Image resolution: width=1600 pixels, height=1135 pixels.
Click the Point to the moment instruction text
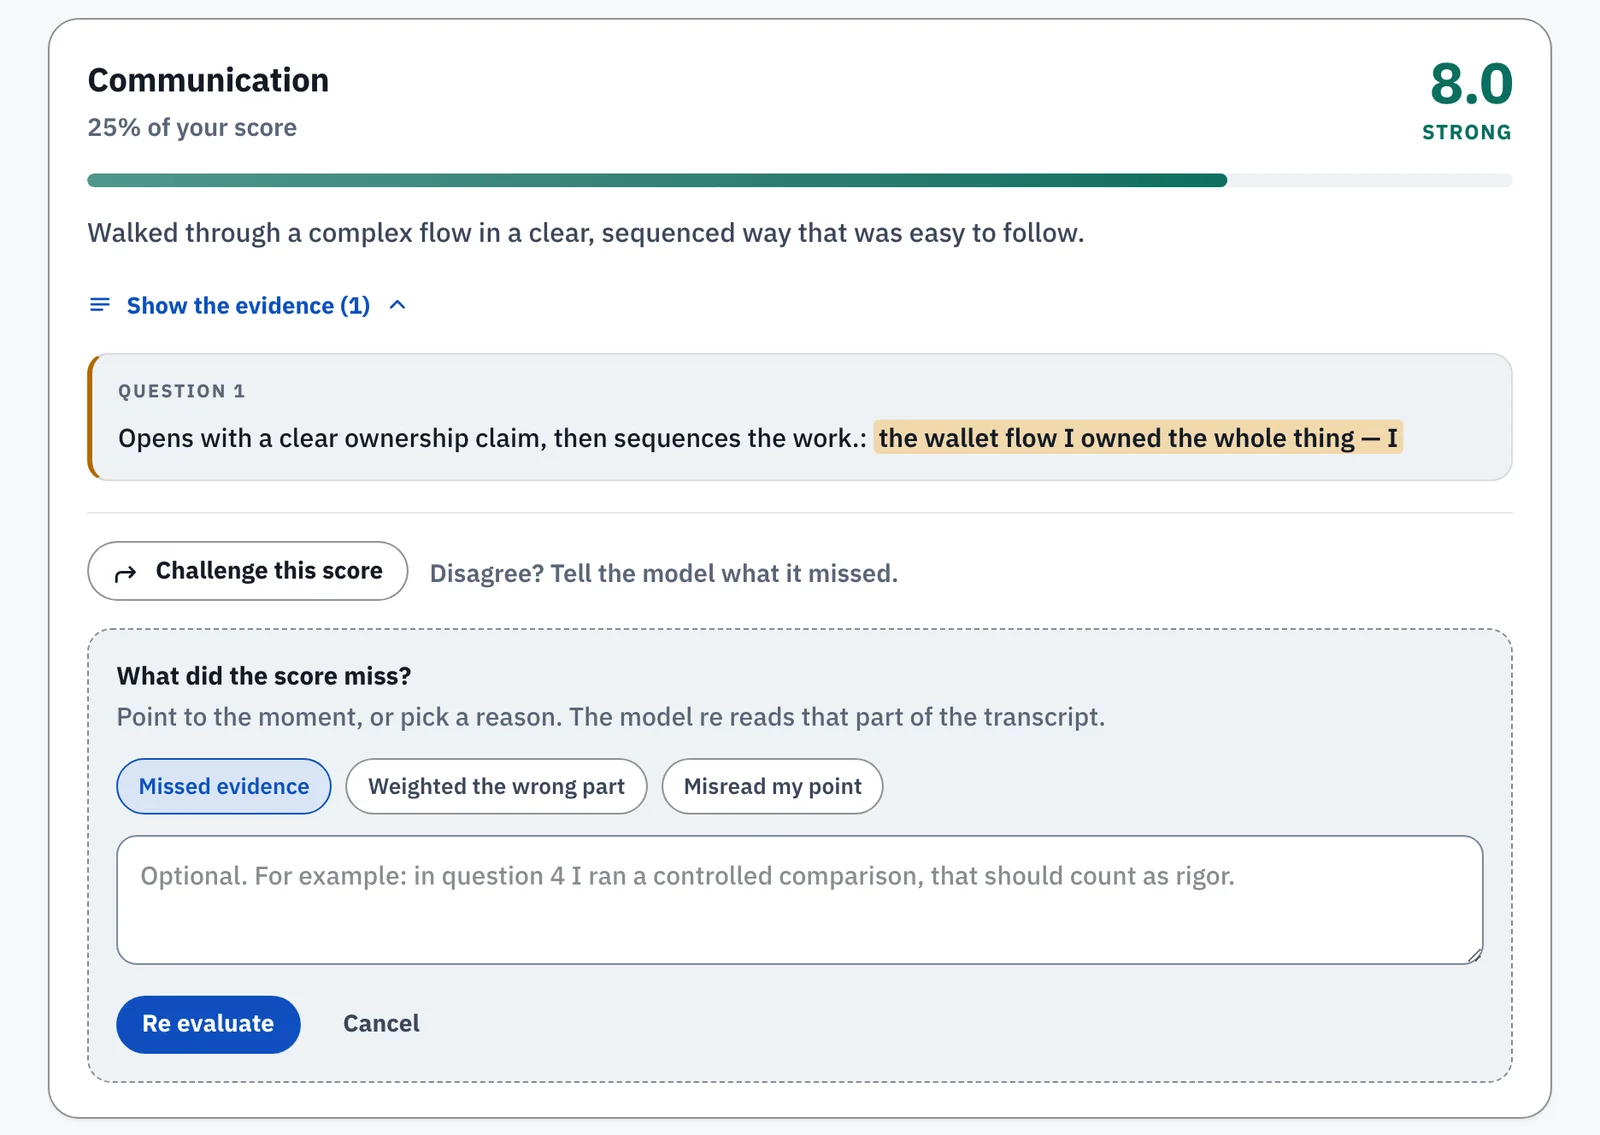coord(611,717)
